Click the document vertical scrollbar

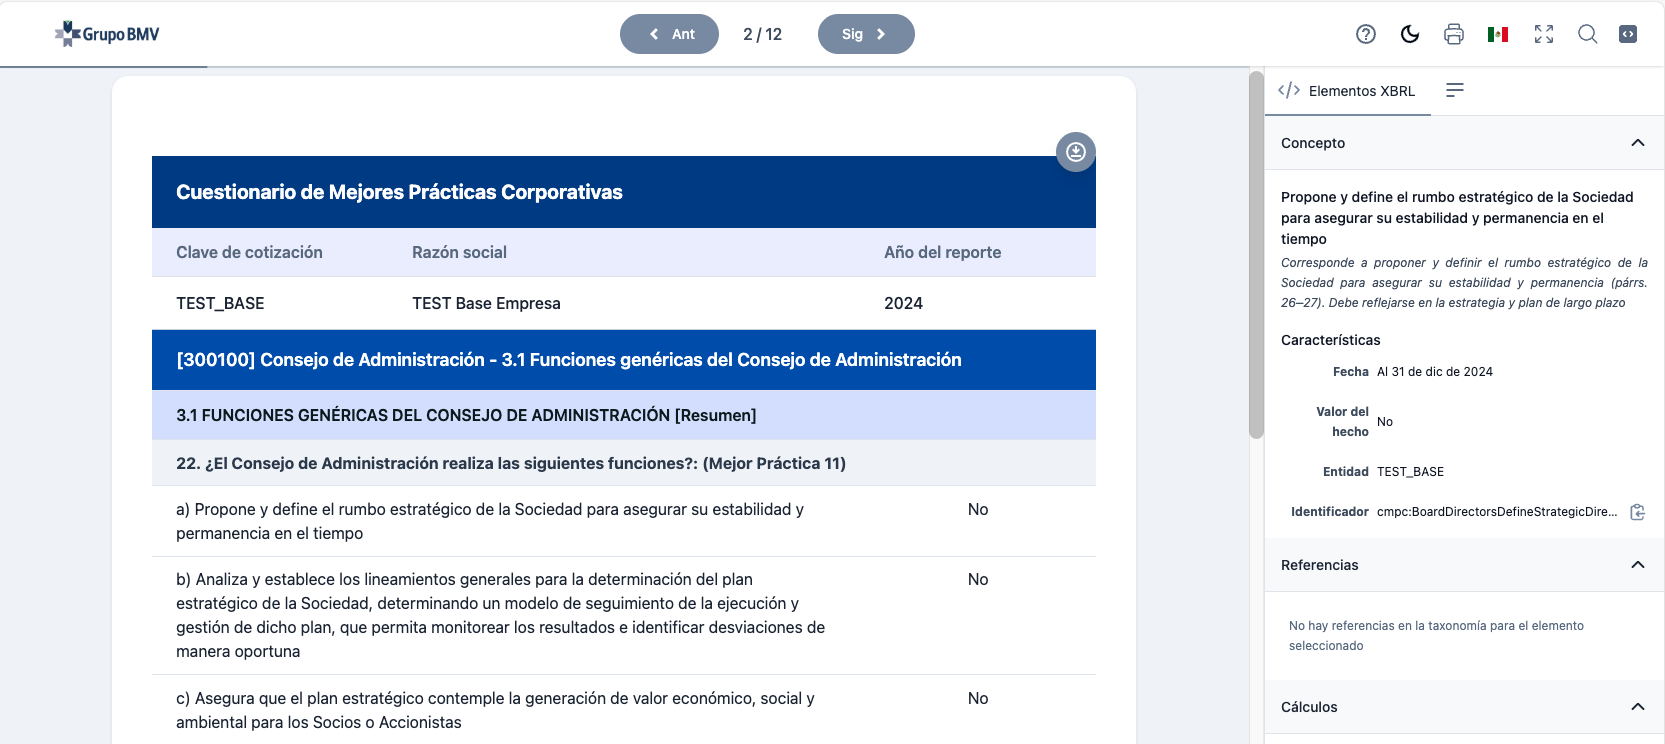(1256, 255)
